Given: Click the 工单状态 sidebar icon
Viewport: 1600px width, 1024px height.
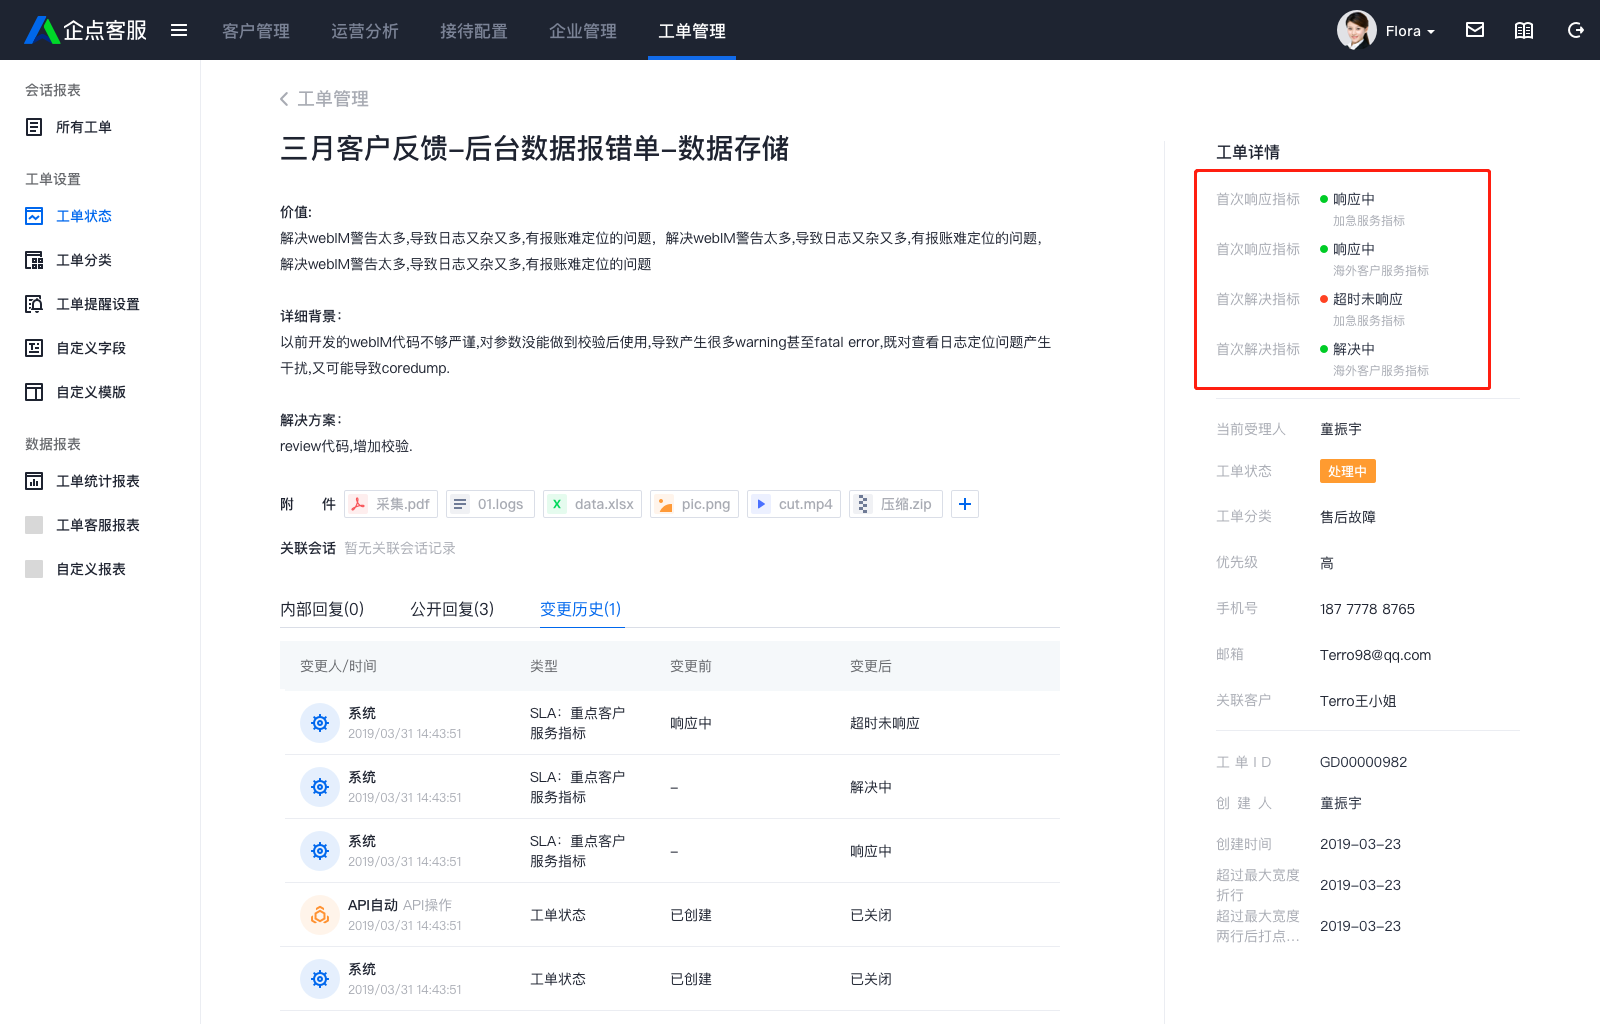Looking at the screenshot, I should (x=34, y=216).
